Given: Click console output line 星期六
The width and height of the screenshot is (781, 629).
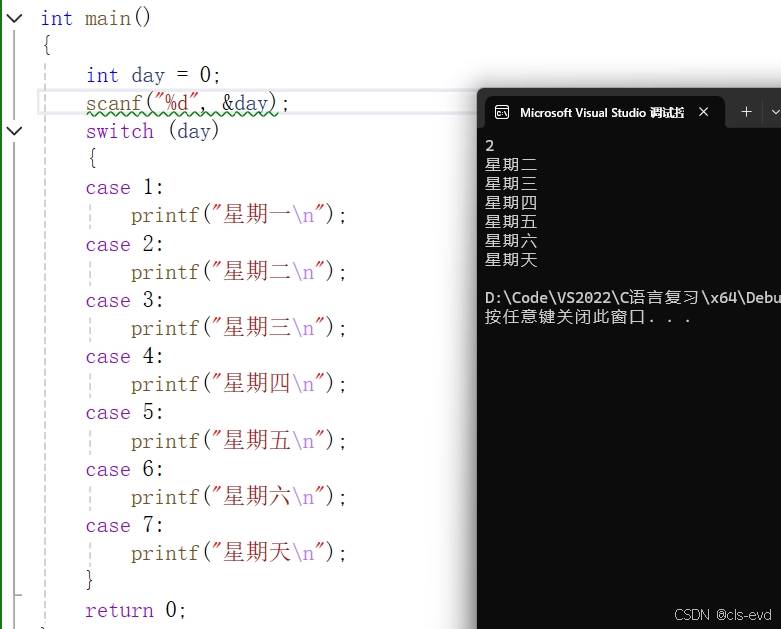Looking at the screenshot, I should (511, 241).
